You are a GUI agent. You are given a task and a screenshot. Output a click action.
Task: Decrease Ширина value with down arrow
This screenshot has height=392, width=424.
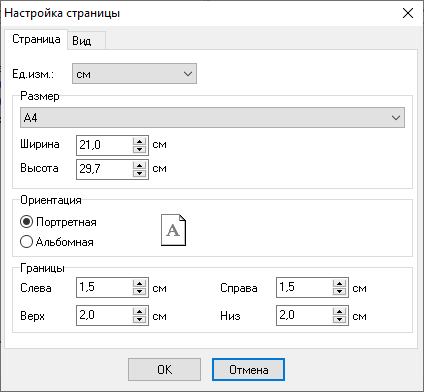point(139,149)
